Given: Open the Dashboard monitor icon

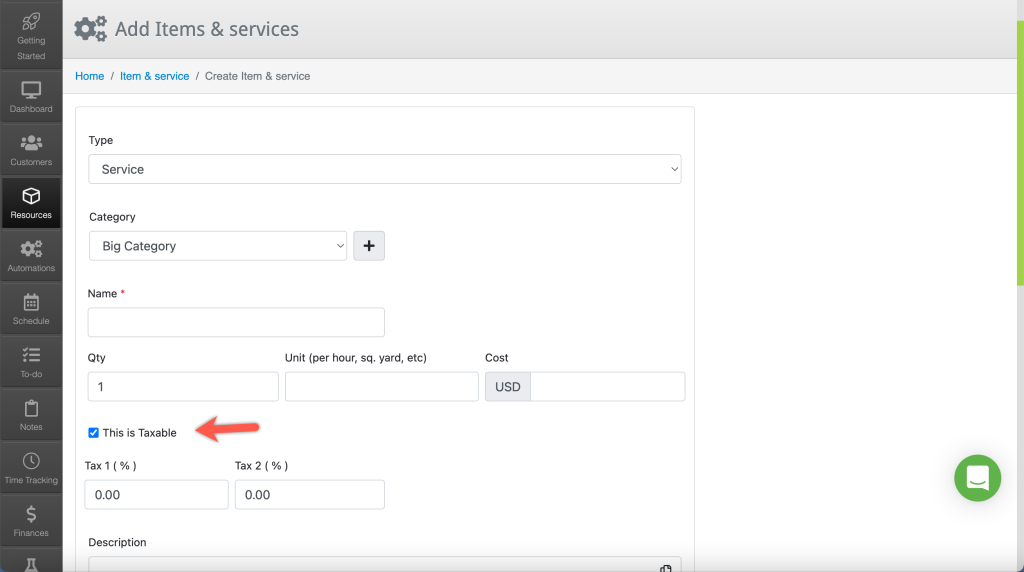Looking at the screenshot, I should coord(31,89).
